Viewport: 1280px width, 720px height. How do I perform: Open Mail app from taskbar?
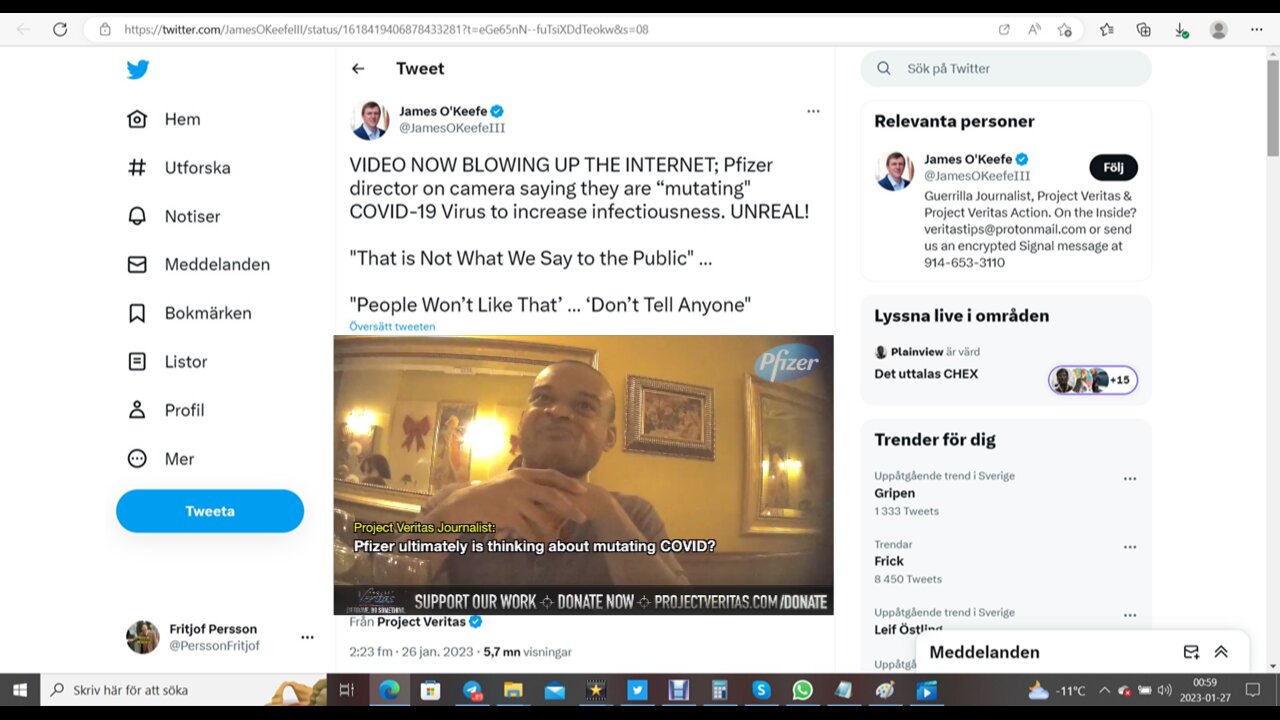click(554, 690)
